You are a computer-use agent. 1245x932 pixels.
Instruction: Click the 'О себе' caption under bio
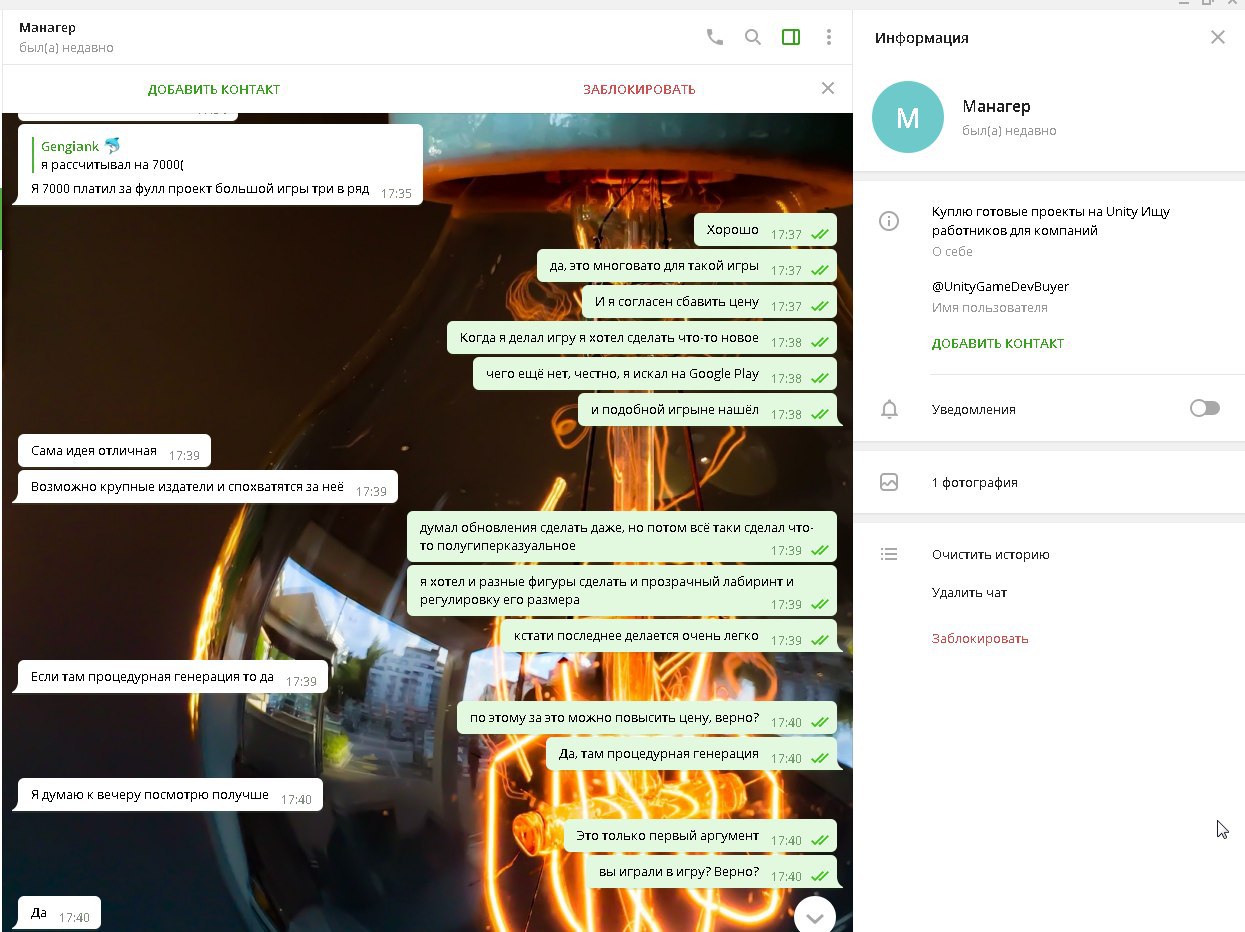click(x=952, y=251)
